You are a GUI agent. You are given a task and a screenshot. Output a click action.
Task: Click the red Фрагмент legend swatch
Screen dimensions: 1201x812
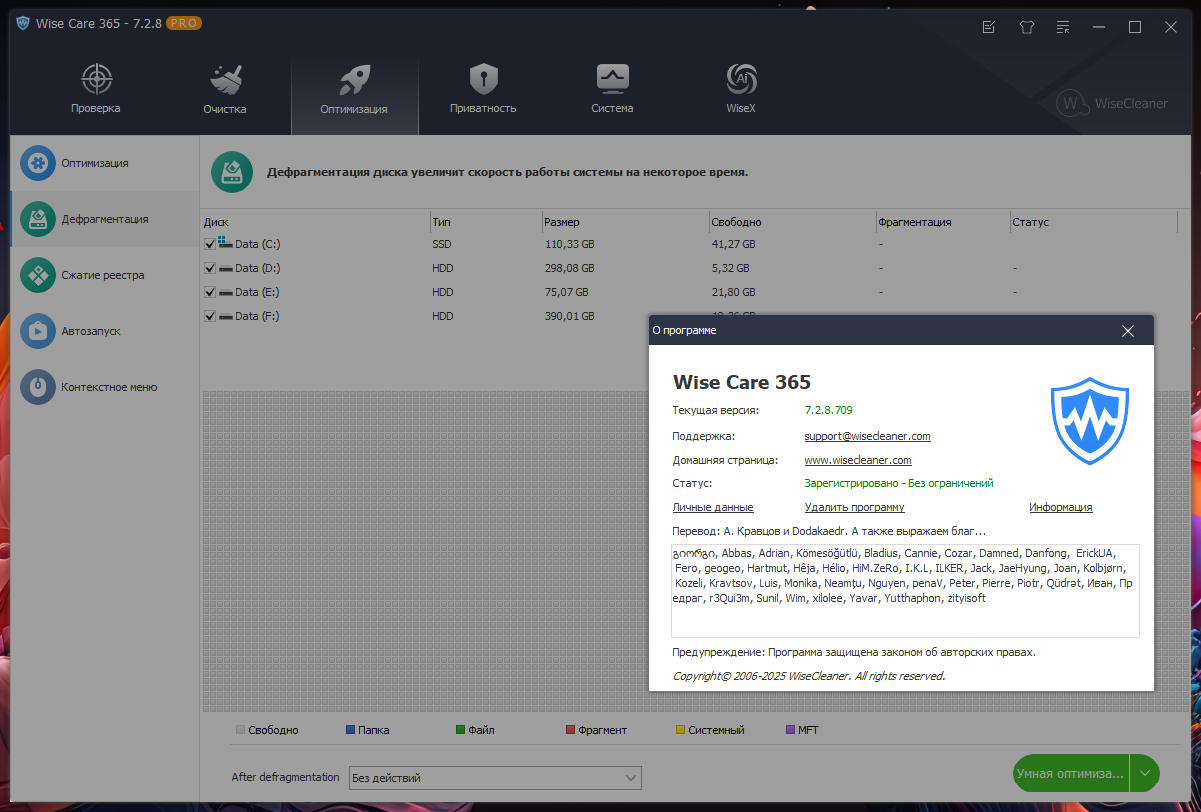570,730
